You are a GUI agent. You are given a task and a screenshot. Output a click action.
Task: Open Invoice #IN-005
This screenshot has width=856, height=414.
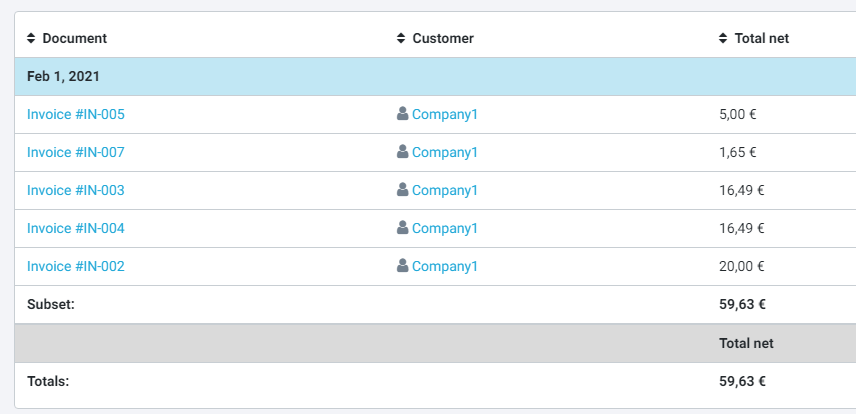click(x=76, y=115)
